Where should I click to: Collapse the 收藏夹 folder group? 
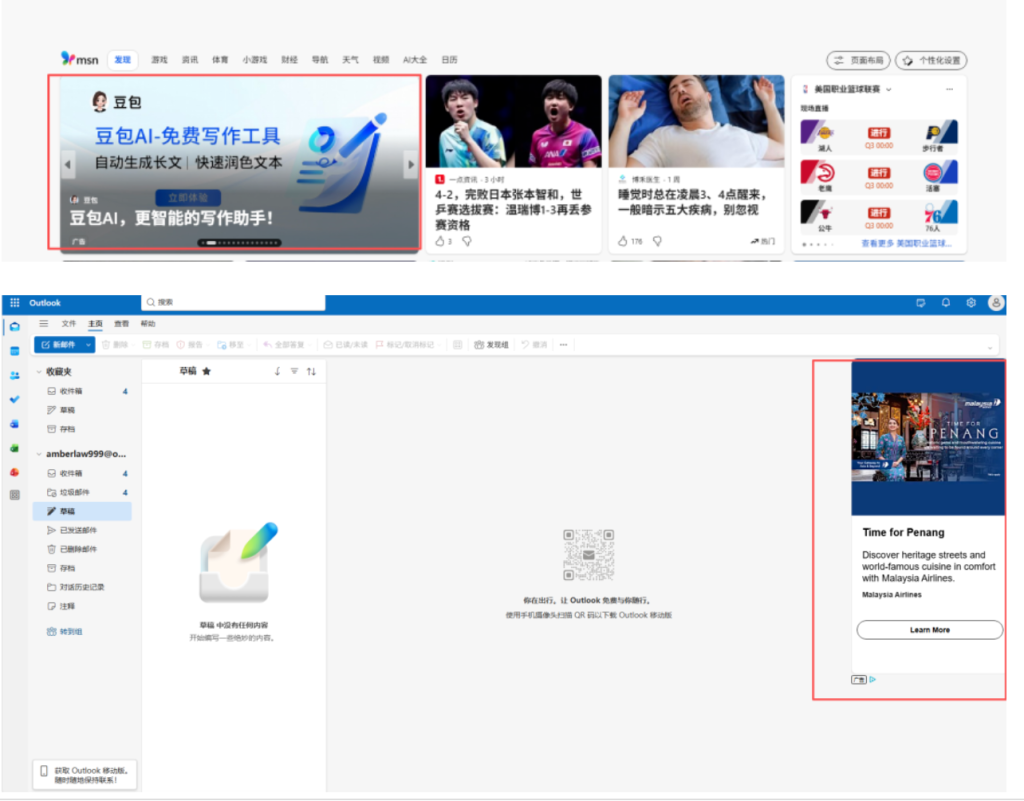pyautogui.click(x=38, y=372)
